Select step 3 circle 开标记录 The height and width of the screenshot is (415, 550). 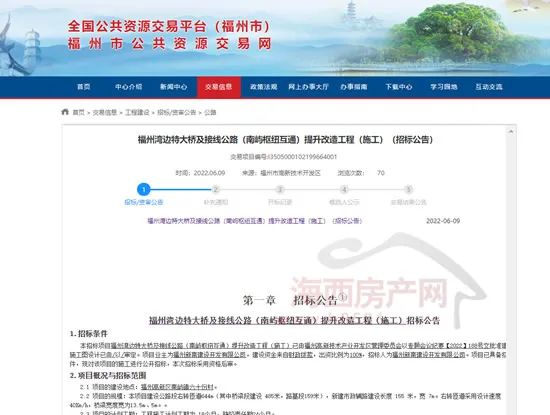(280, 189)
